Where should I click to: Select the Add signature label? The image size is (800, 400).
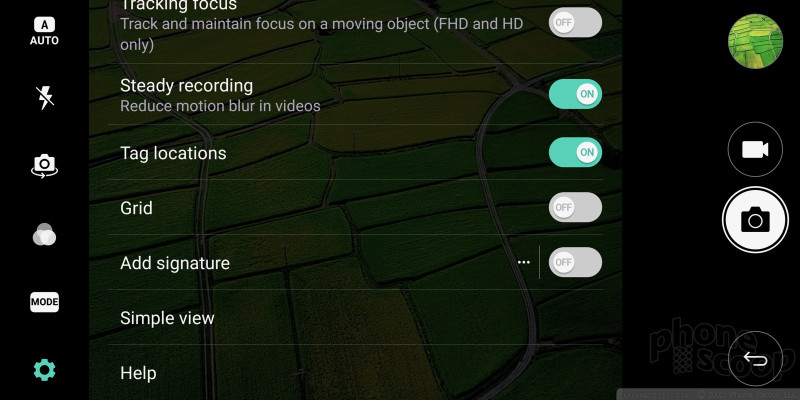click(175, 263)
